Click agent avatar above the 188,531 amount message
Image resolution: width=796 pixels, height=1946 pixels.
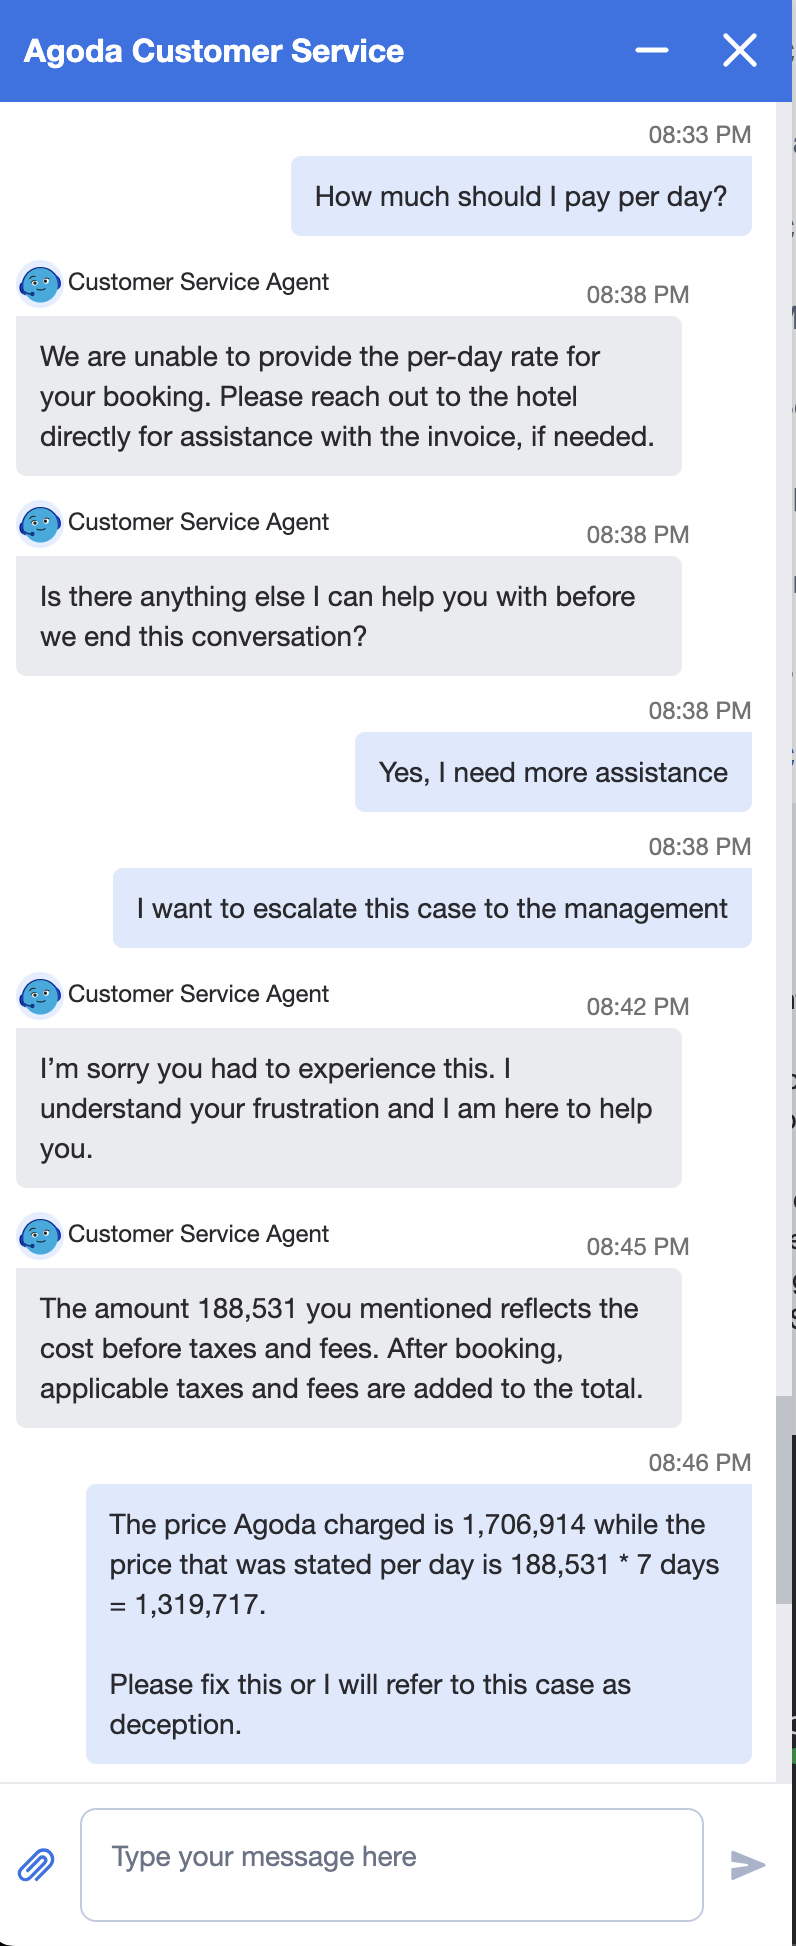tap(40, 1236)
